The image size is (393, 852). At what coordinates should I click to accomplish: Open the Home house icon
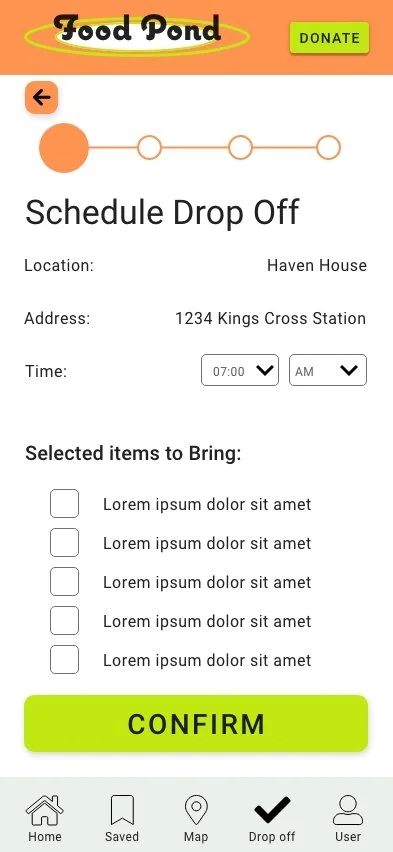(45, 810)
